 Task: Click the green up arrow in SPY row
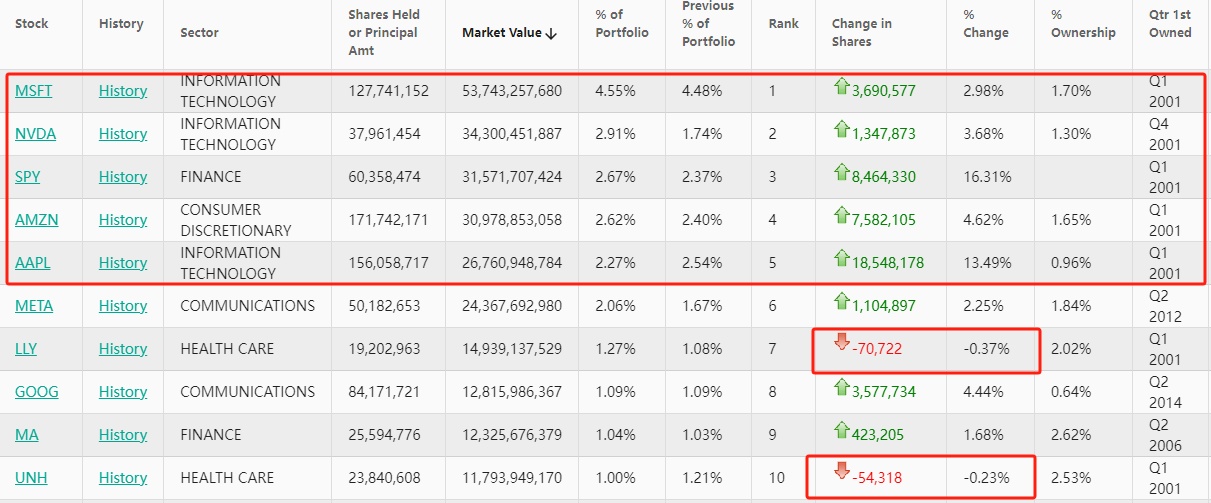click(x=841, y=174)
